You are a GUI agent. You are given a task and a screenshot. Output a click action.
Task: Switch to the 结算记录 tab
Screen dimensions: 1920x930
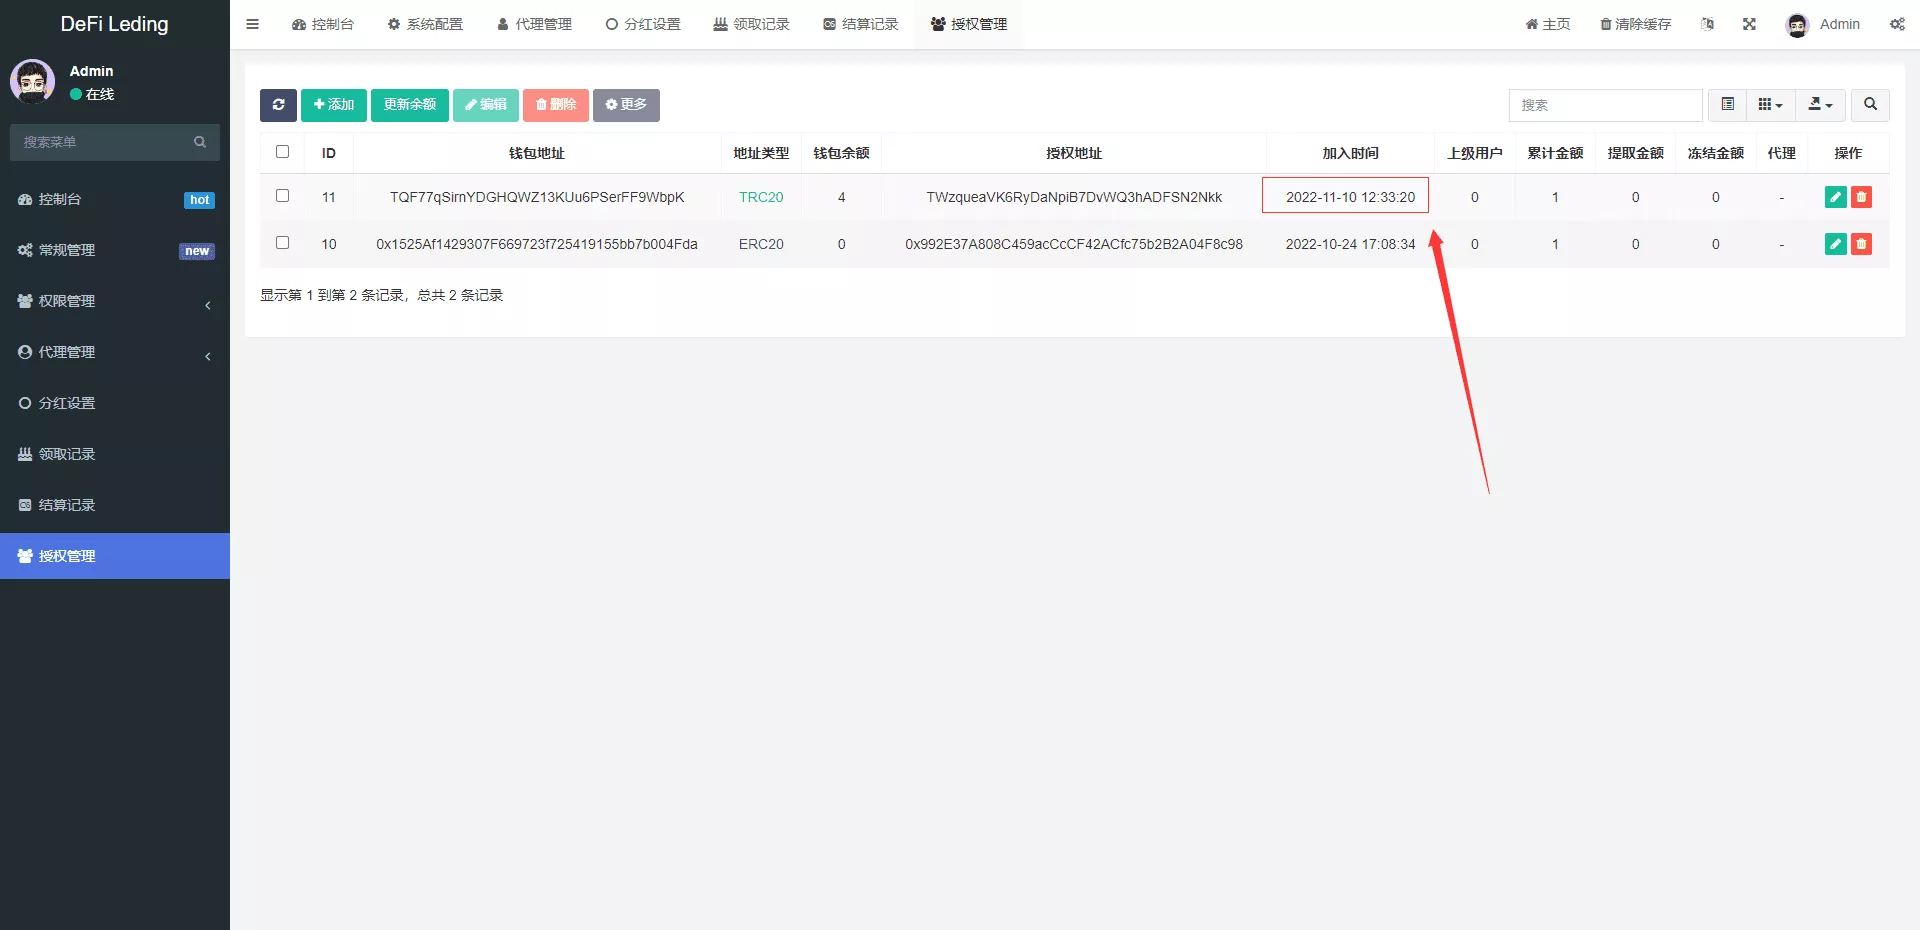point(861,24)
